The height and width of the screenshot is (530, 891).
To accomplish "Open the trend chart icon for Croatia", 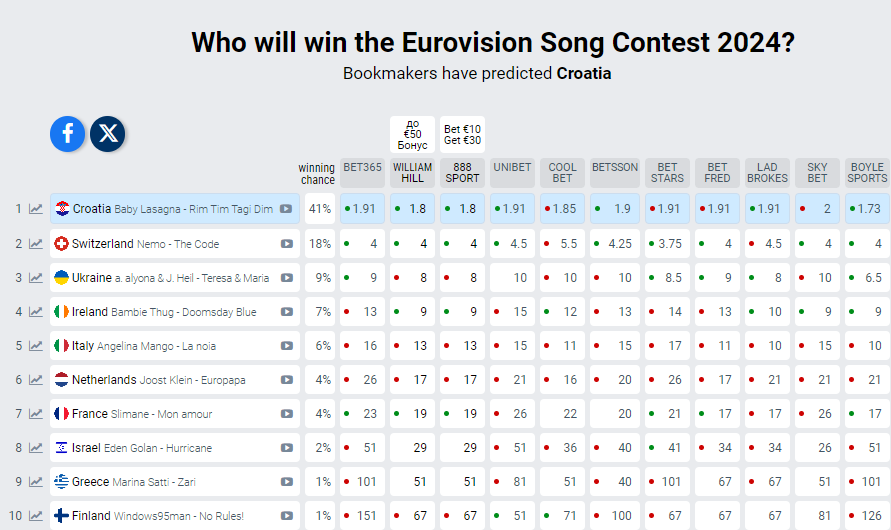I will tap(36, 209).
